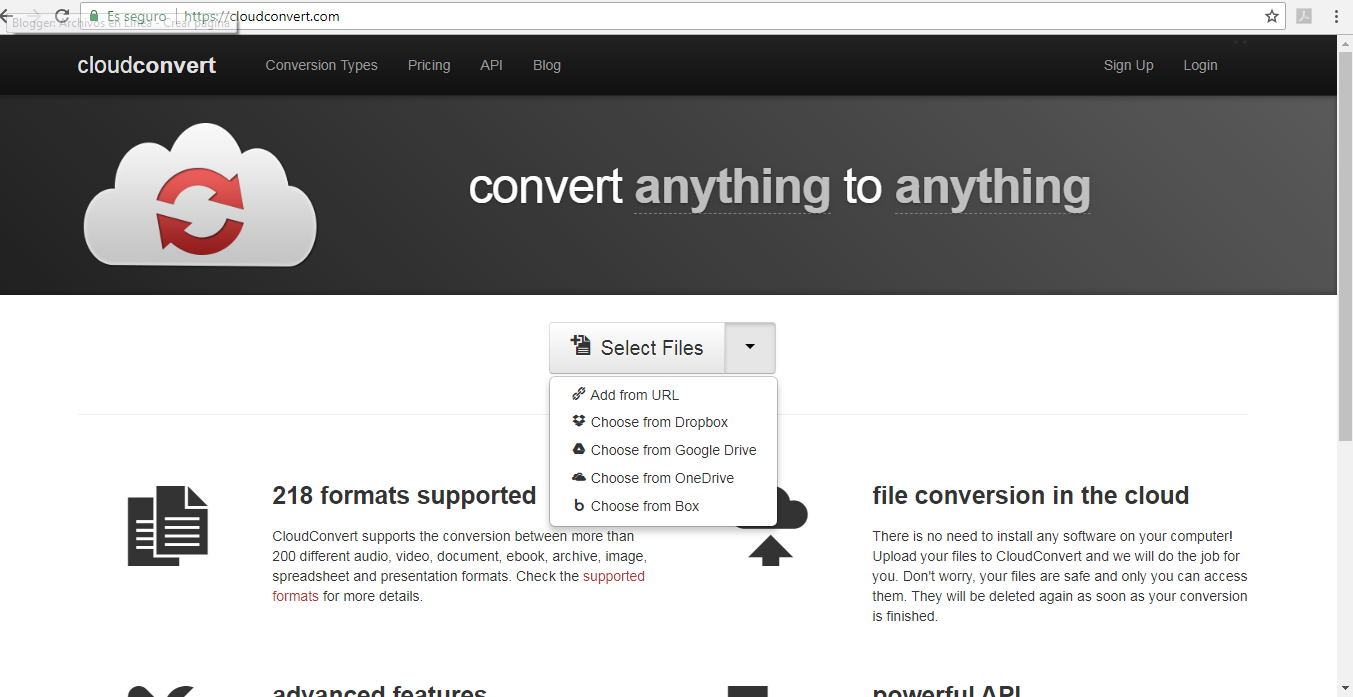The image size is (1353, 697).
Task: Click Sign Up in the header
Action: click(1129, 65)
